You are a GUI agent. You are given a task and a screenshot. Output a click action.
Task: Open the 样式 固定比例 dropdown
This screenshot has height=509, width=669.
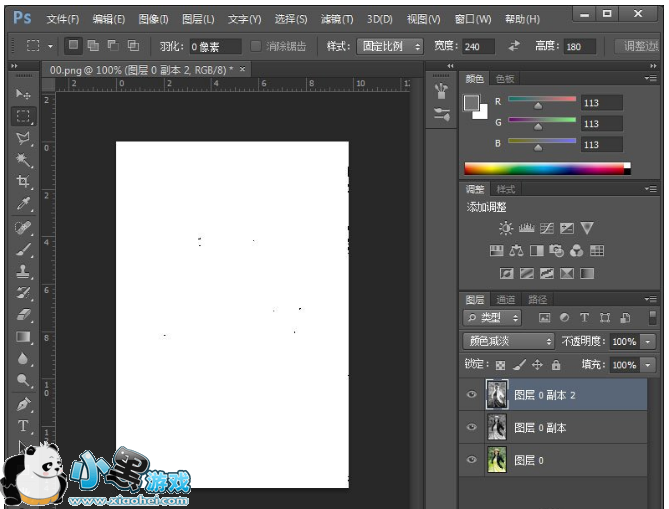[389, 46]
